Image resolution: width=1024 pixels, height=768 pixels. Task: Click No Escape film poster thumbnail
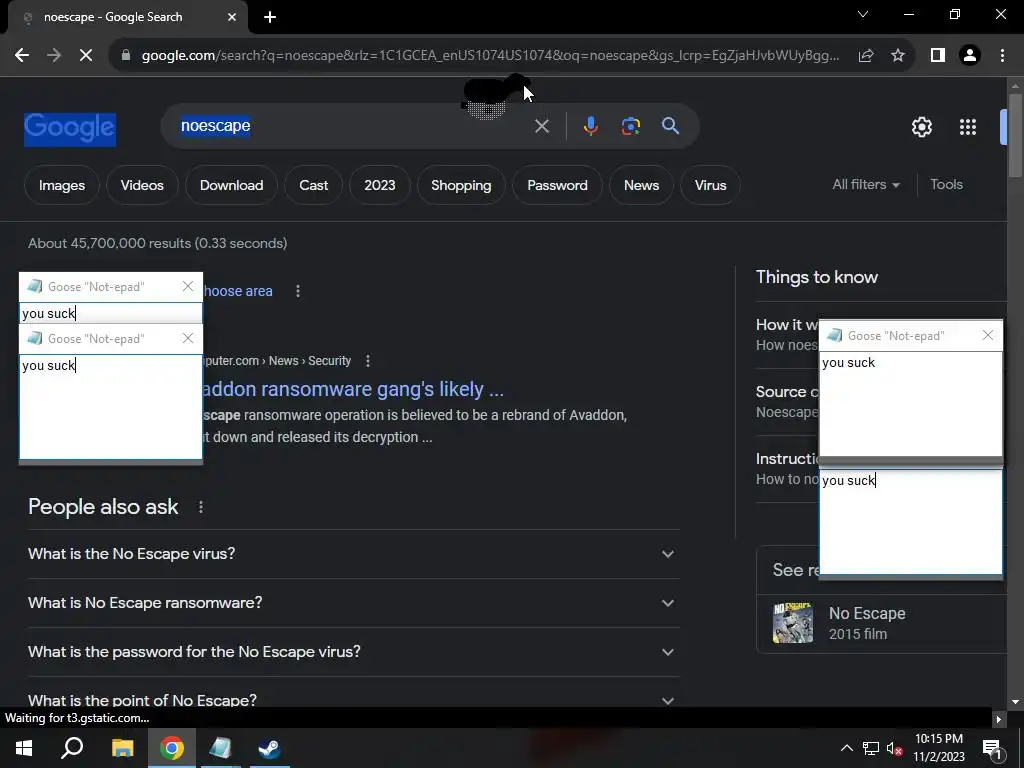pos(793,623)
